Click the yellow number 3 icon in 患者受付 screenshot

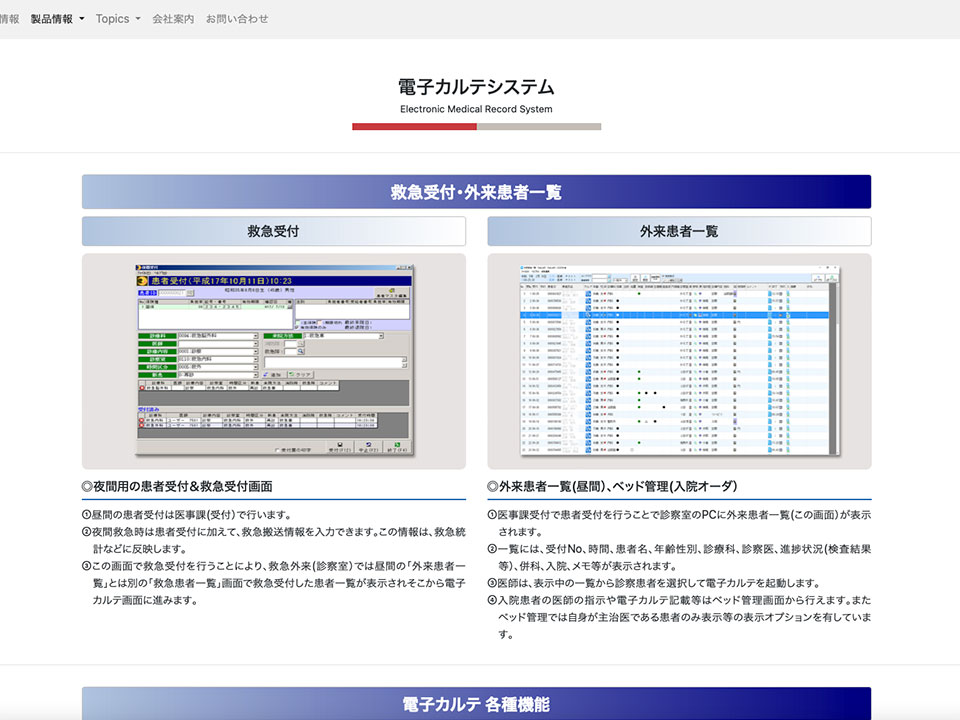tap(142, 281)
